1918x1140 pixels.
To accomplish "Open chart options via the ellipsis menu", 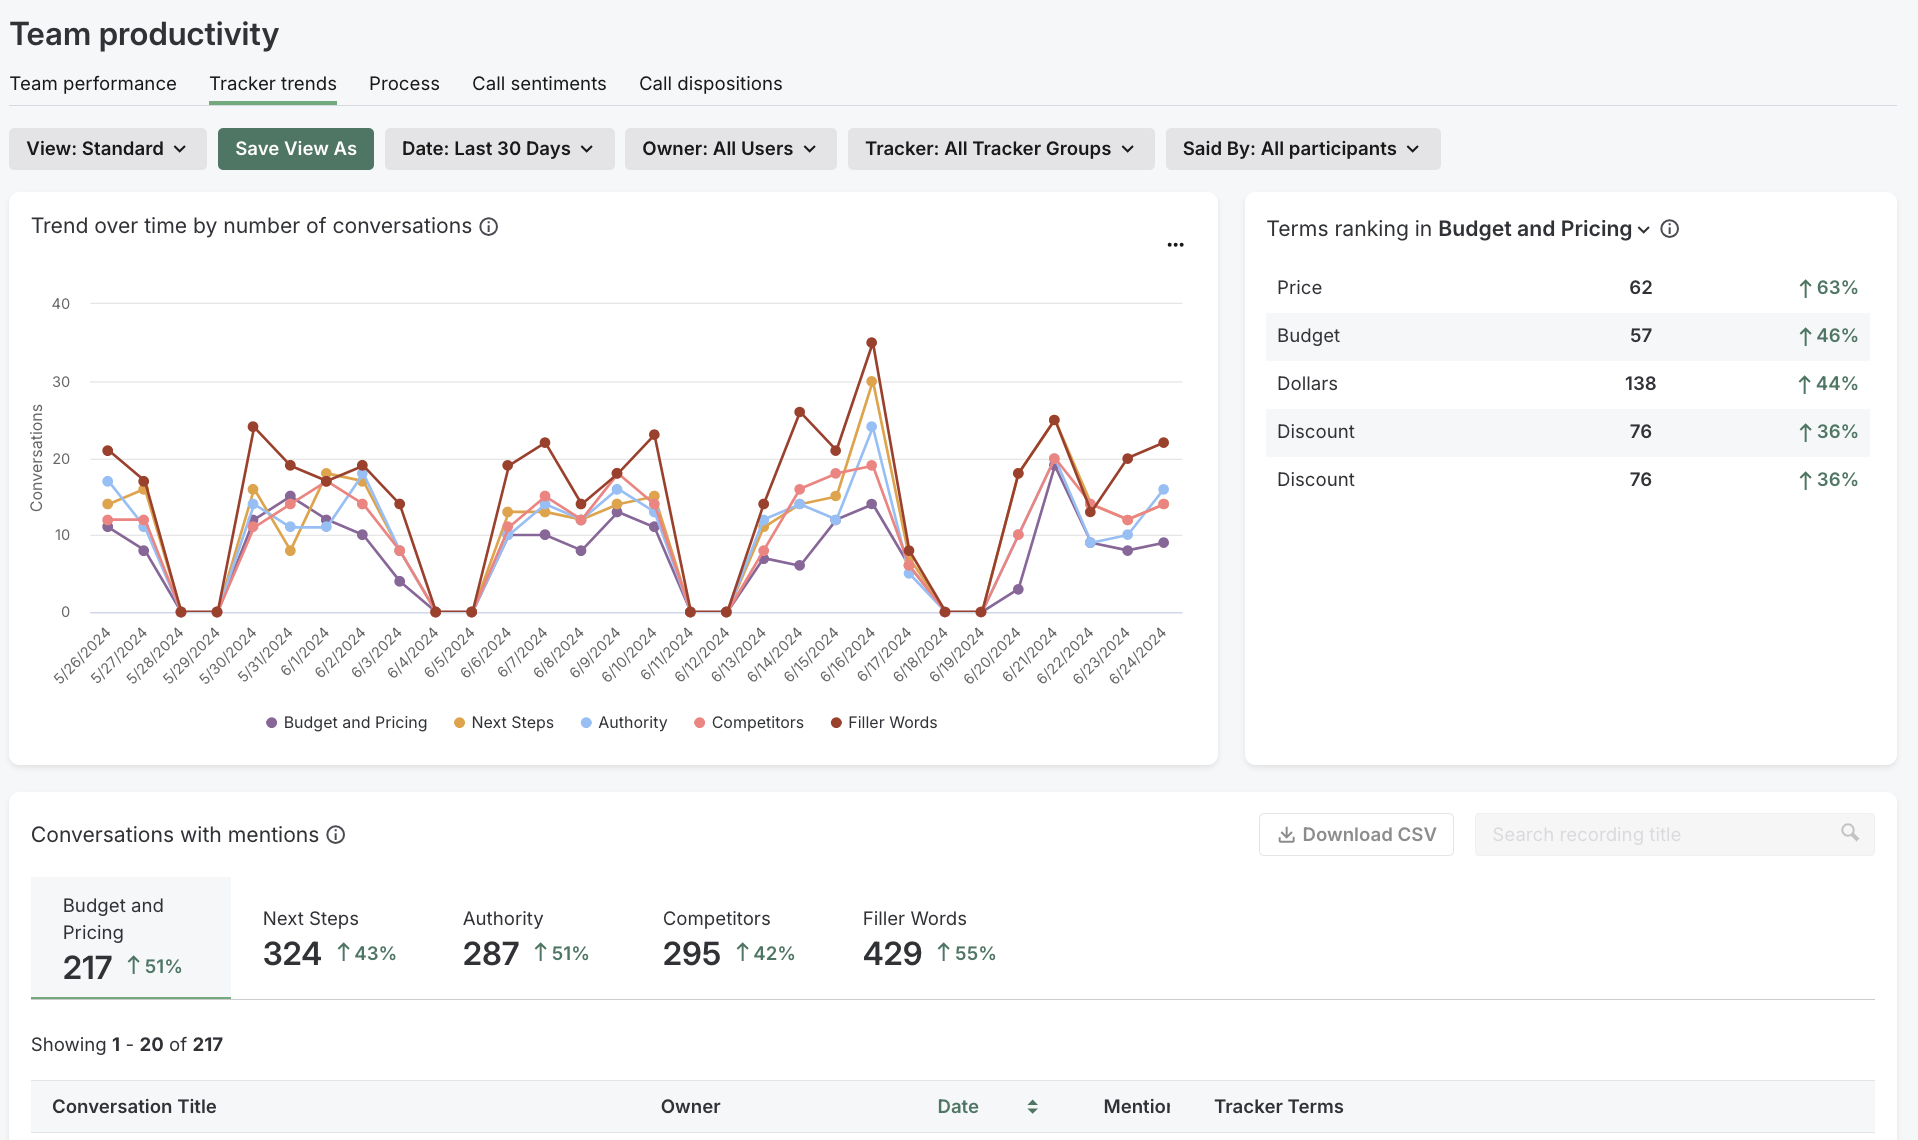I will (1175, 244).
